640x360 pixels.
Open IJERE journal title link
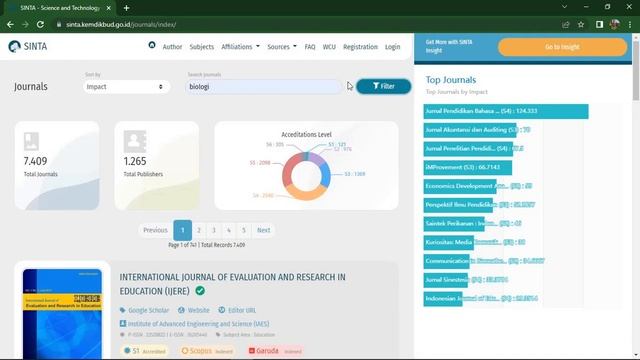pyautogui.click(x=232, y=284)
